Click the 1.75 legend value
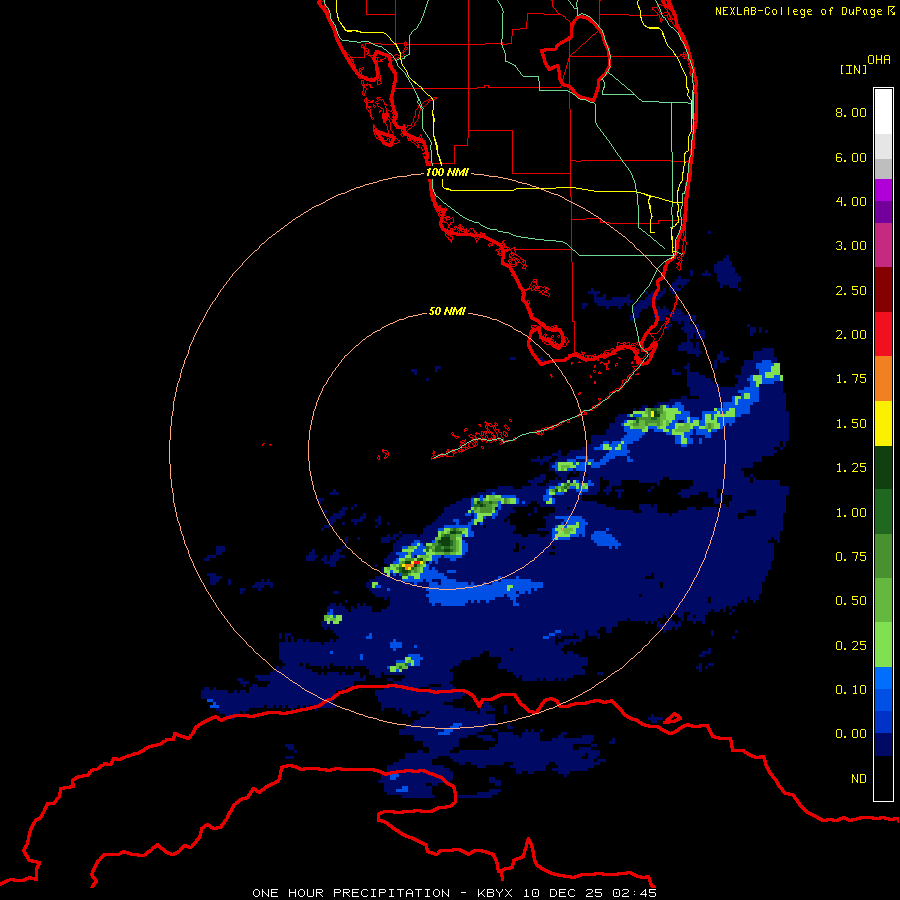This screenshot has width=900, height=900. [851, 379]
